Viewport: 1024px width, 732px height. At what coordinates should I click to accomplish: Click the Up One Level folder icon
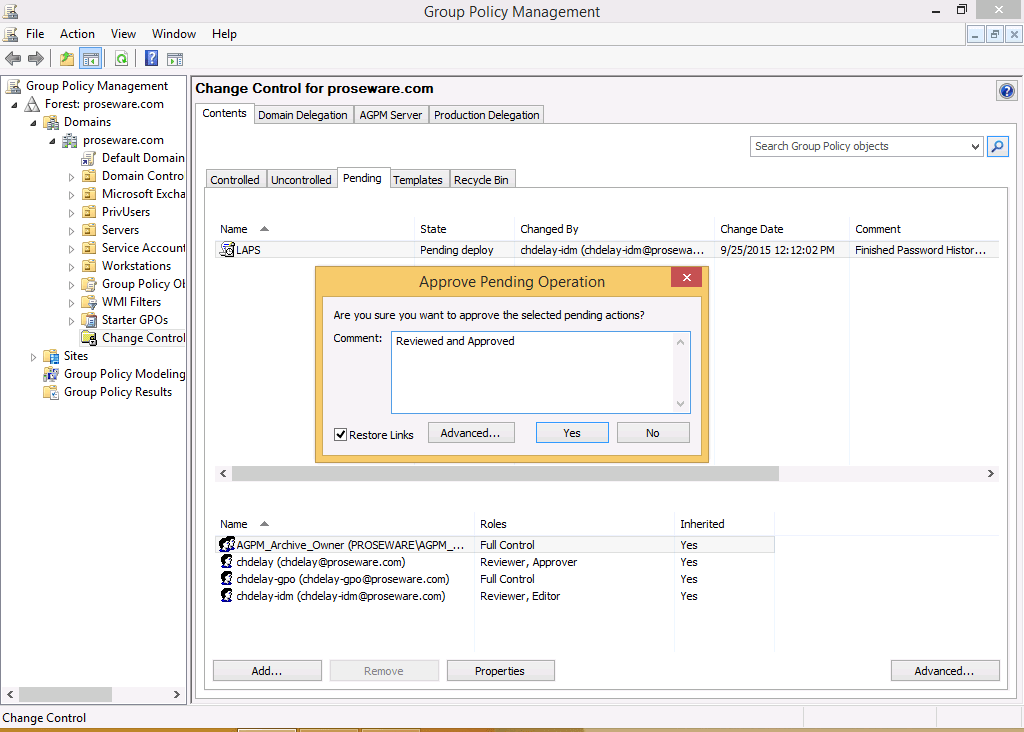click(x=66, y=59)
